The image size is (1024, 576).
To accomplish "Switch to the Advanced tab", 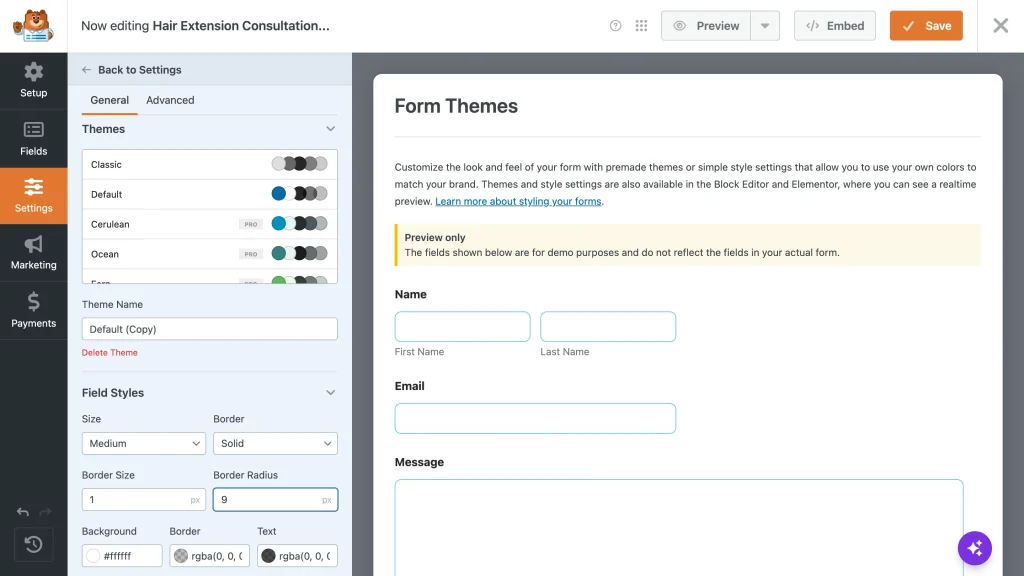I will [170, 100].
